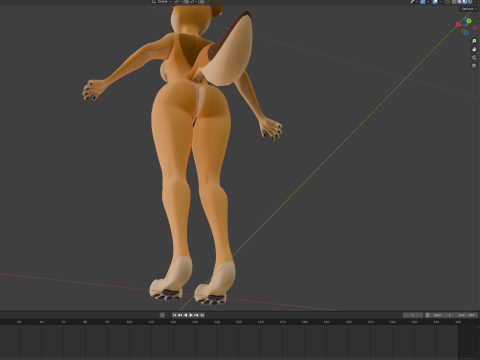Jump to the timeline start frame

[x=175, y=315]
